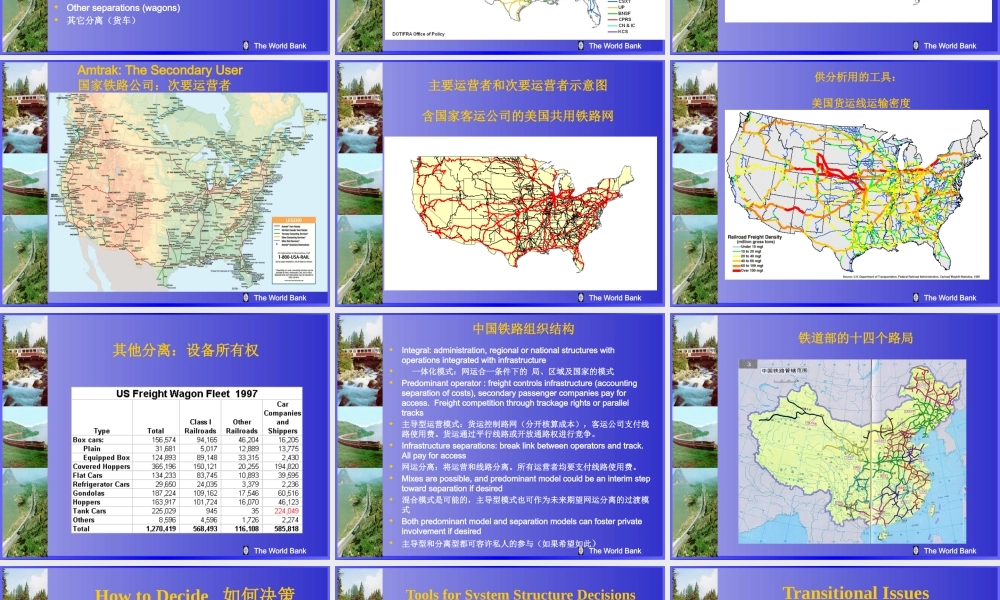Click the '含国家客运公司的美国共用铁路网' heading
Screen dimensions: 1000x600
[518, 116]
